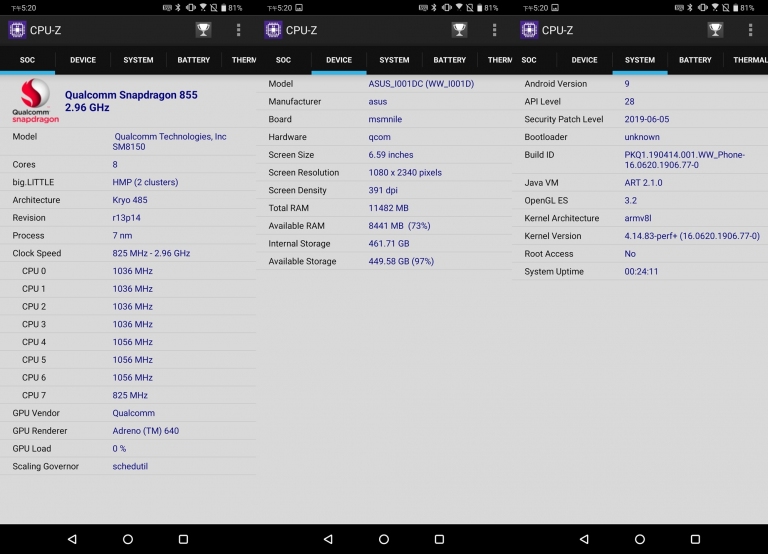Image resolution: width=768 pixels, height=554 pixels.
Task: Switch to the SOC tab in the right screen
Action: pos(529,60)
